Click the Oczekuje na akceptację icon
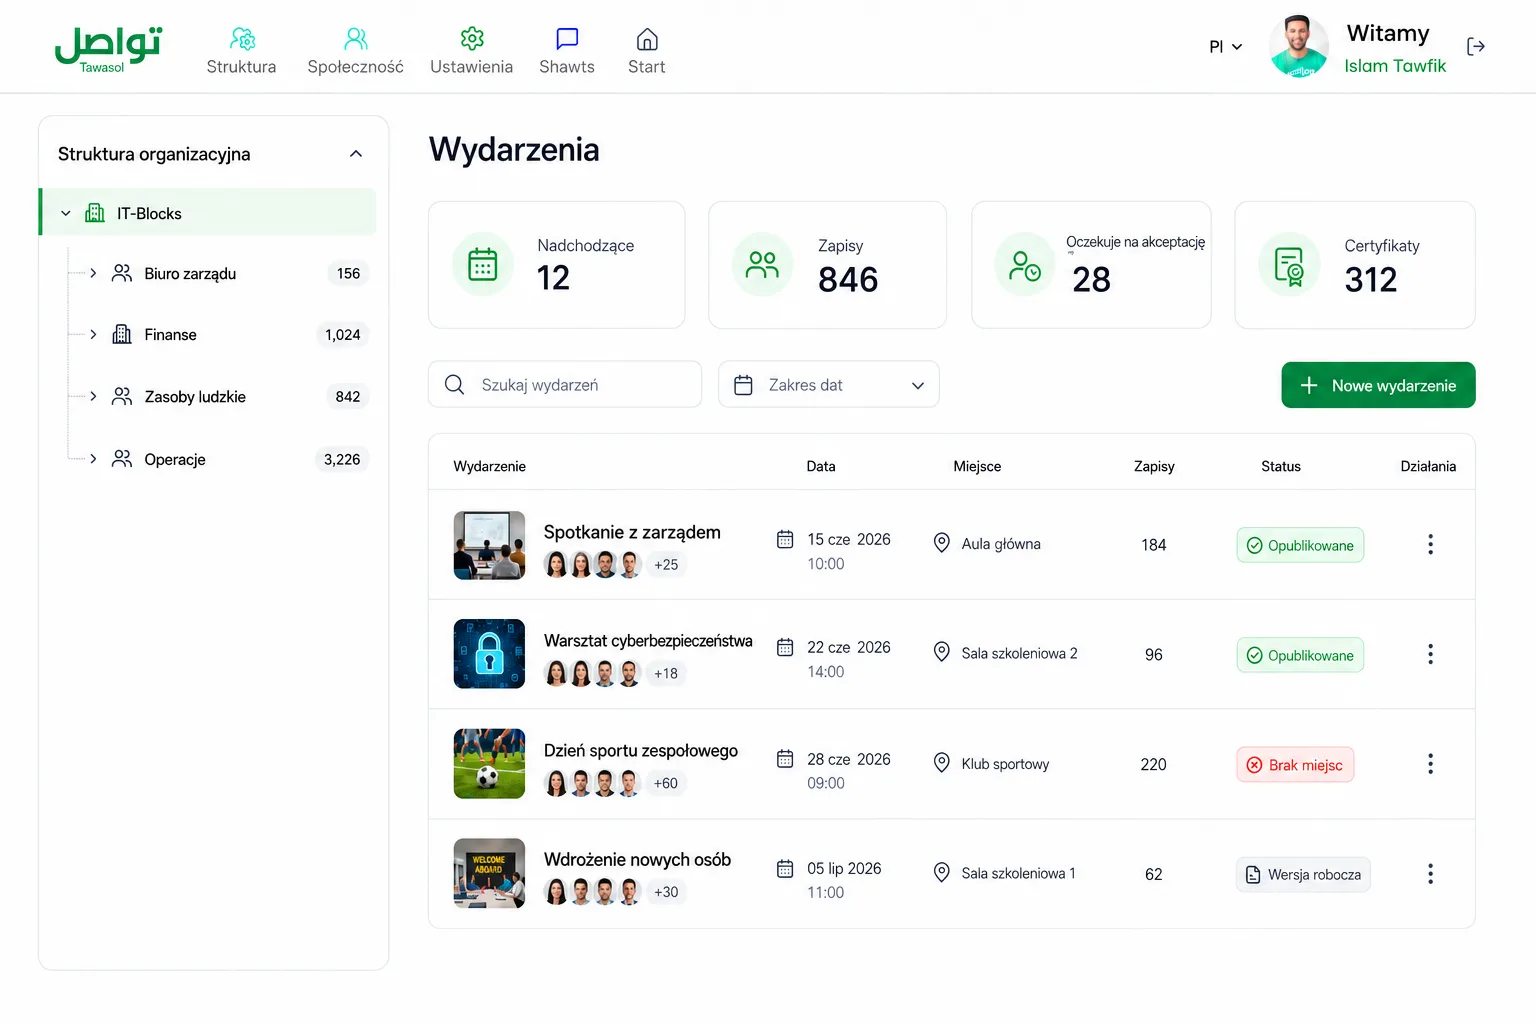Image resolution: width=1536 pixels, height=1024 pixels. pos(1025,265)
